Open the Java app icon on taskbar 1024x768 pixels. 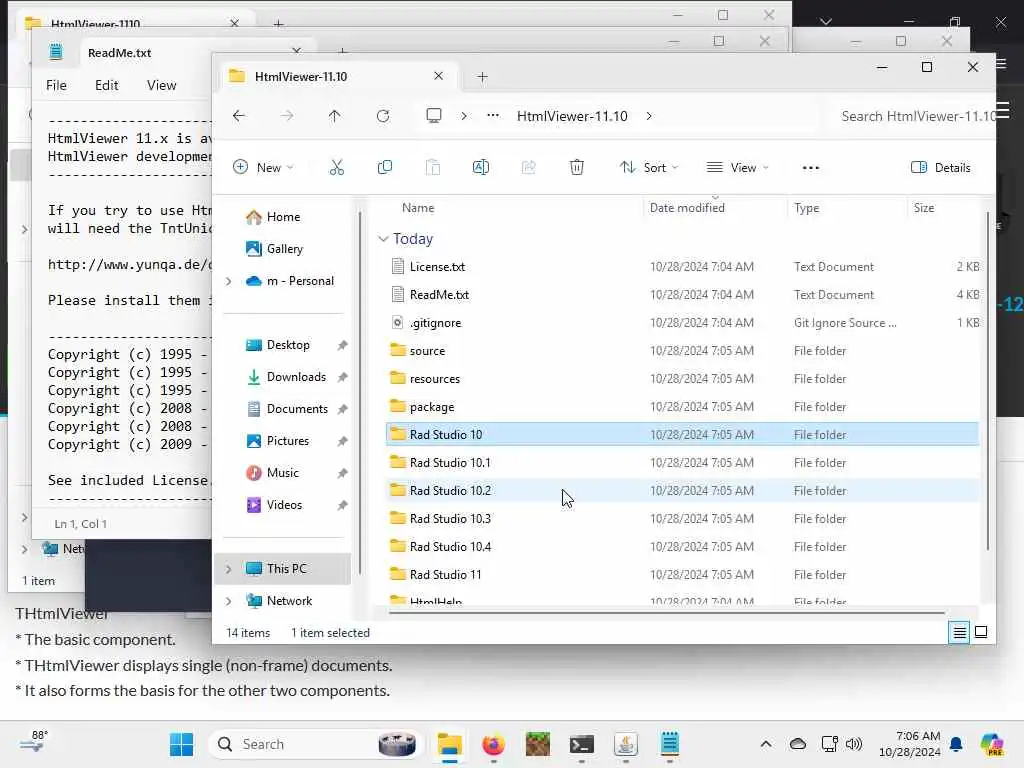[x=626, y=744]
